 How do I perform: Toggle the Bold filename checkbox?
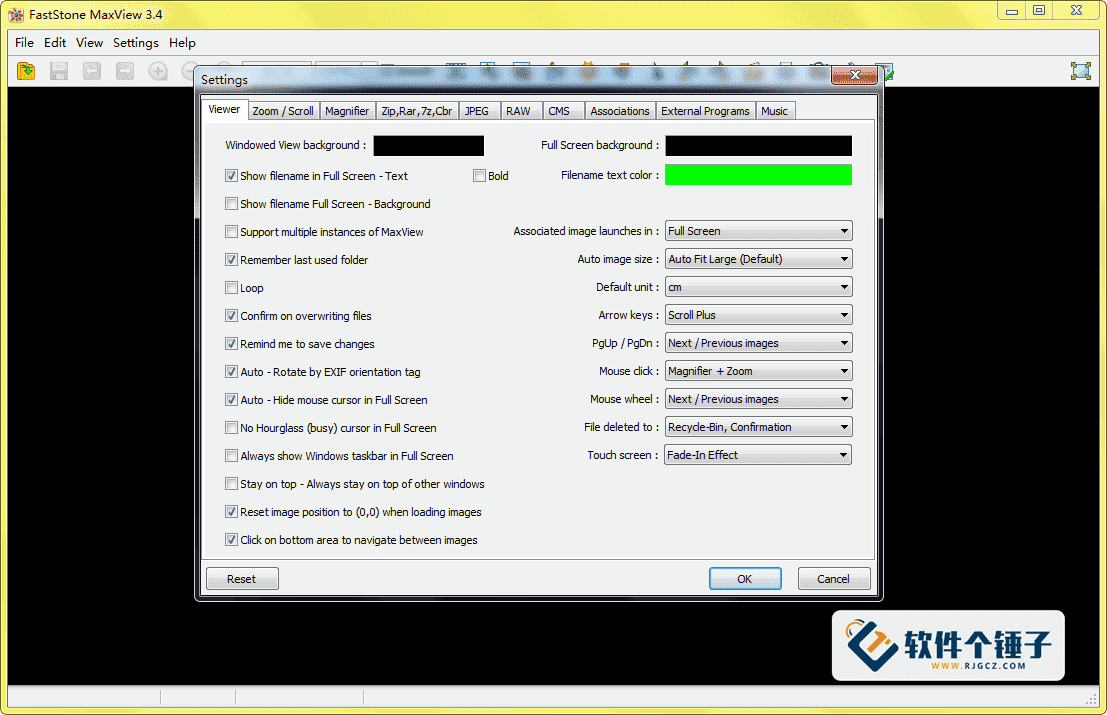click(480, 176)
